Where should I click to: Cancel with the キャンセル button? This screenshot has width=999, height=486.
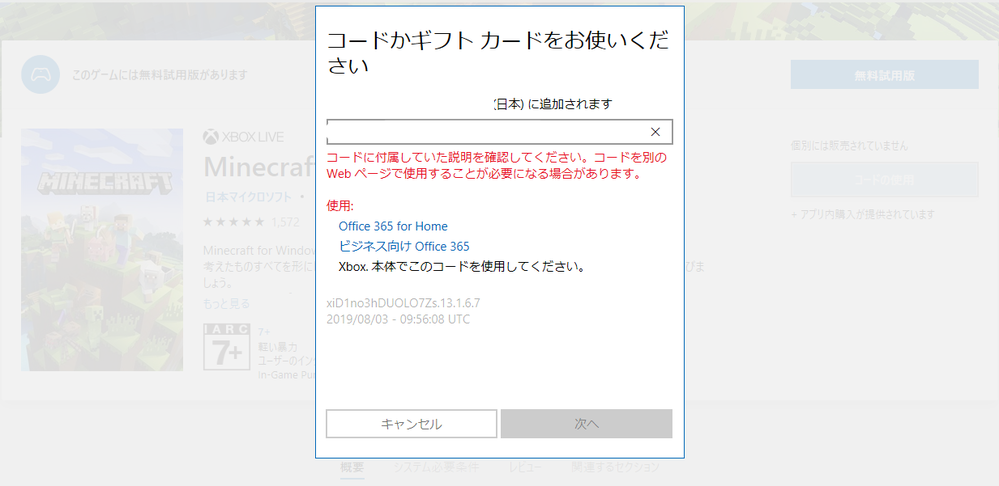(x=412, y=424)
